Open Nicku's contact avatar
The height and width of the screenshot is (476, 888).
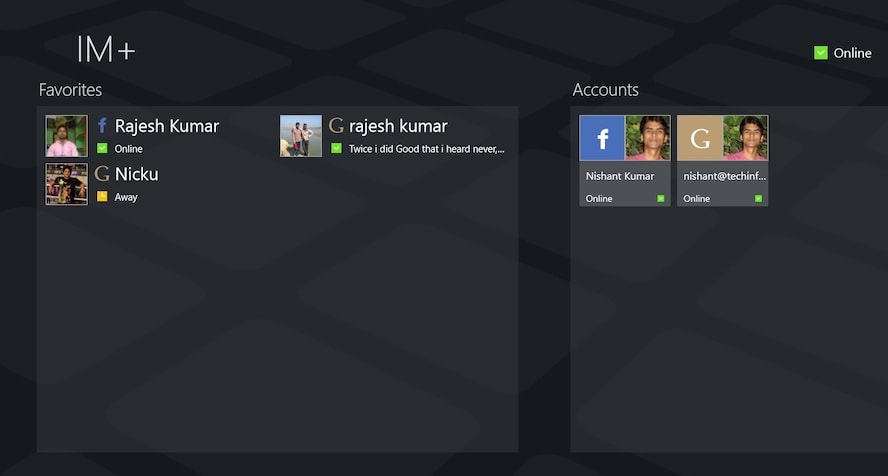pos(67,184)
